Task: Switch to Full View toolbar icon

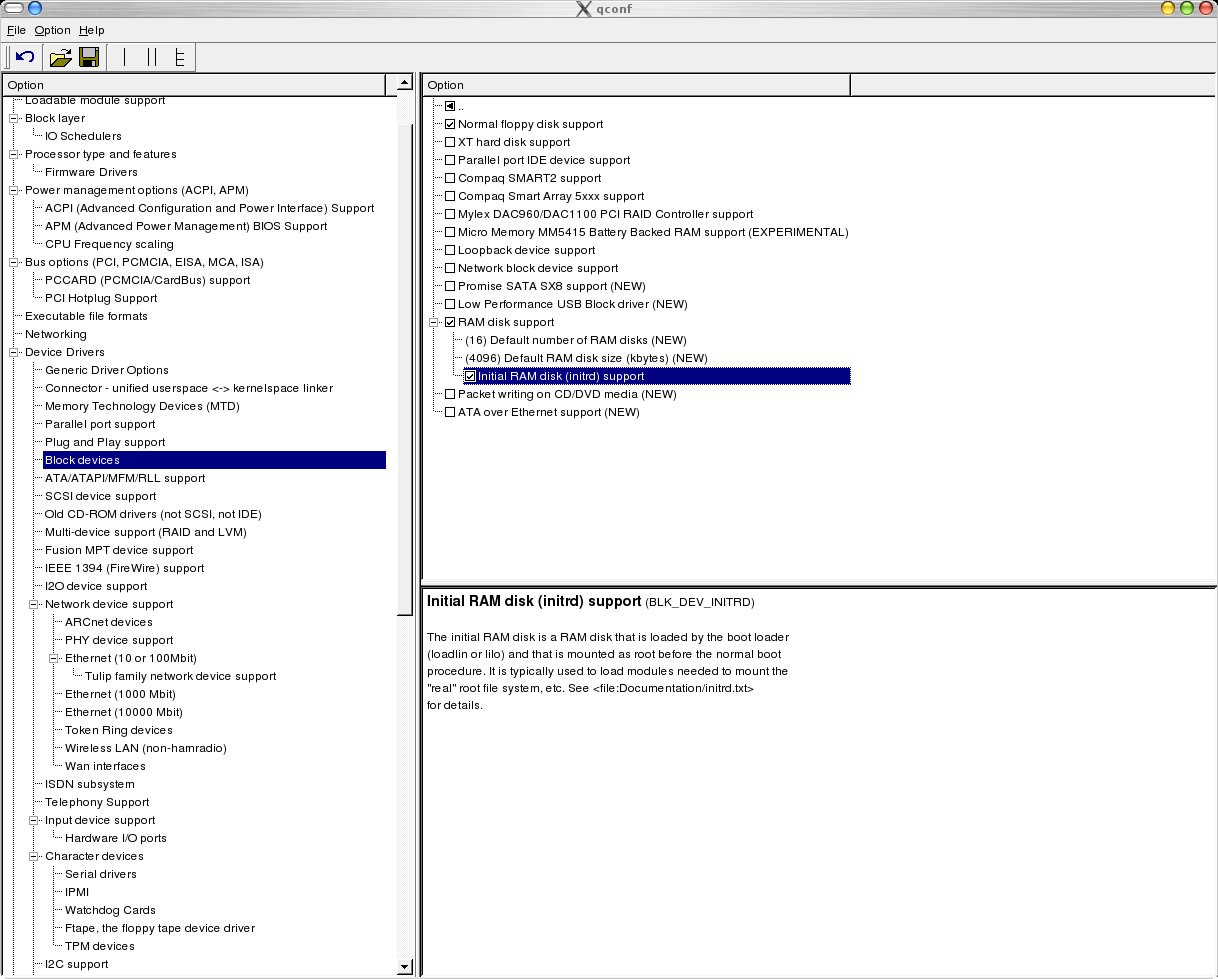Action: (180, 57)
